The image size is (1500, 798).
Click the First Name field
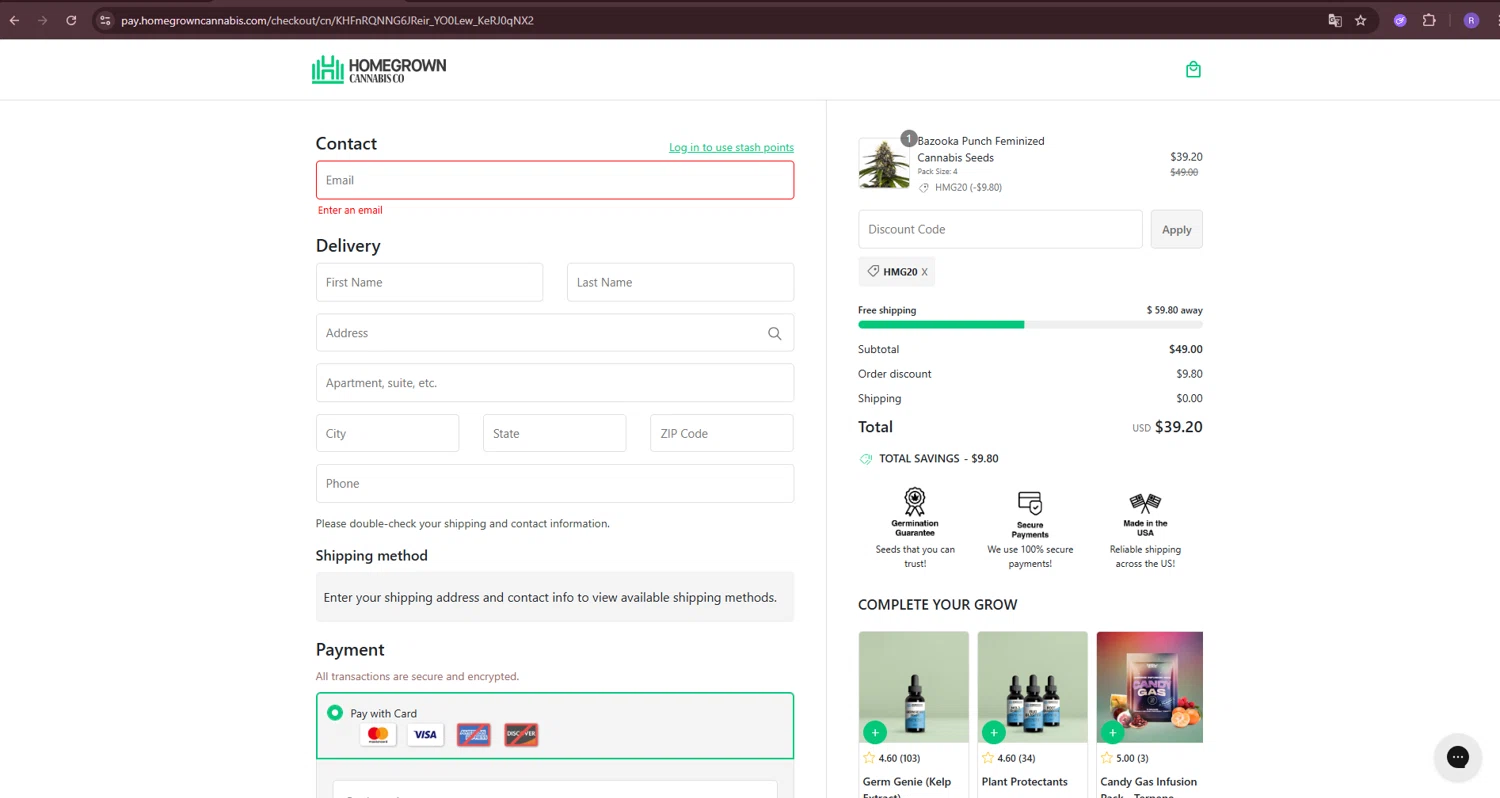pos(429,282)
